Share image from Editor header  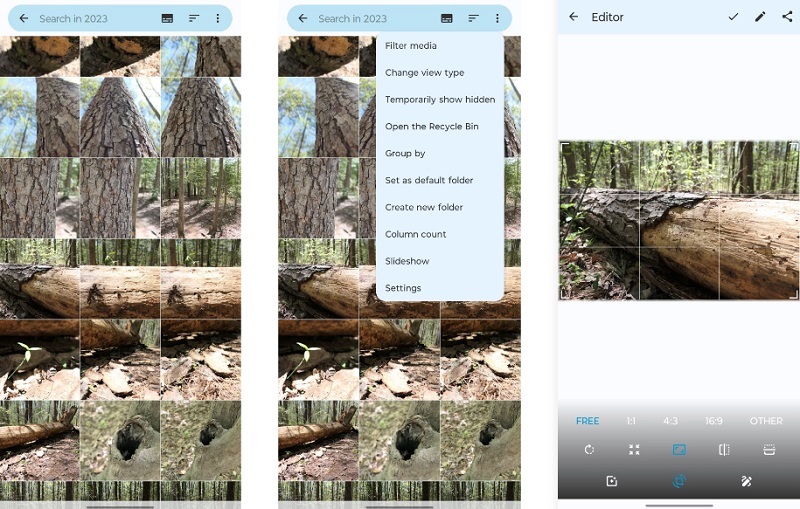pyautogui.click(x=787, y=17)
